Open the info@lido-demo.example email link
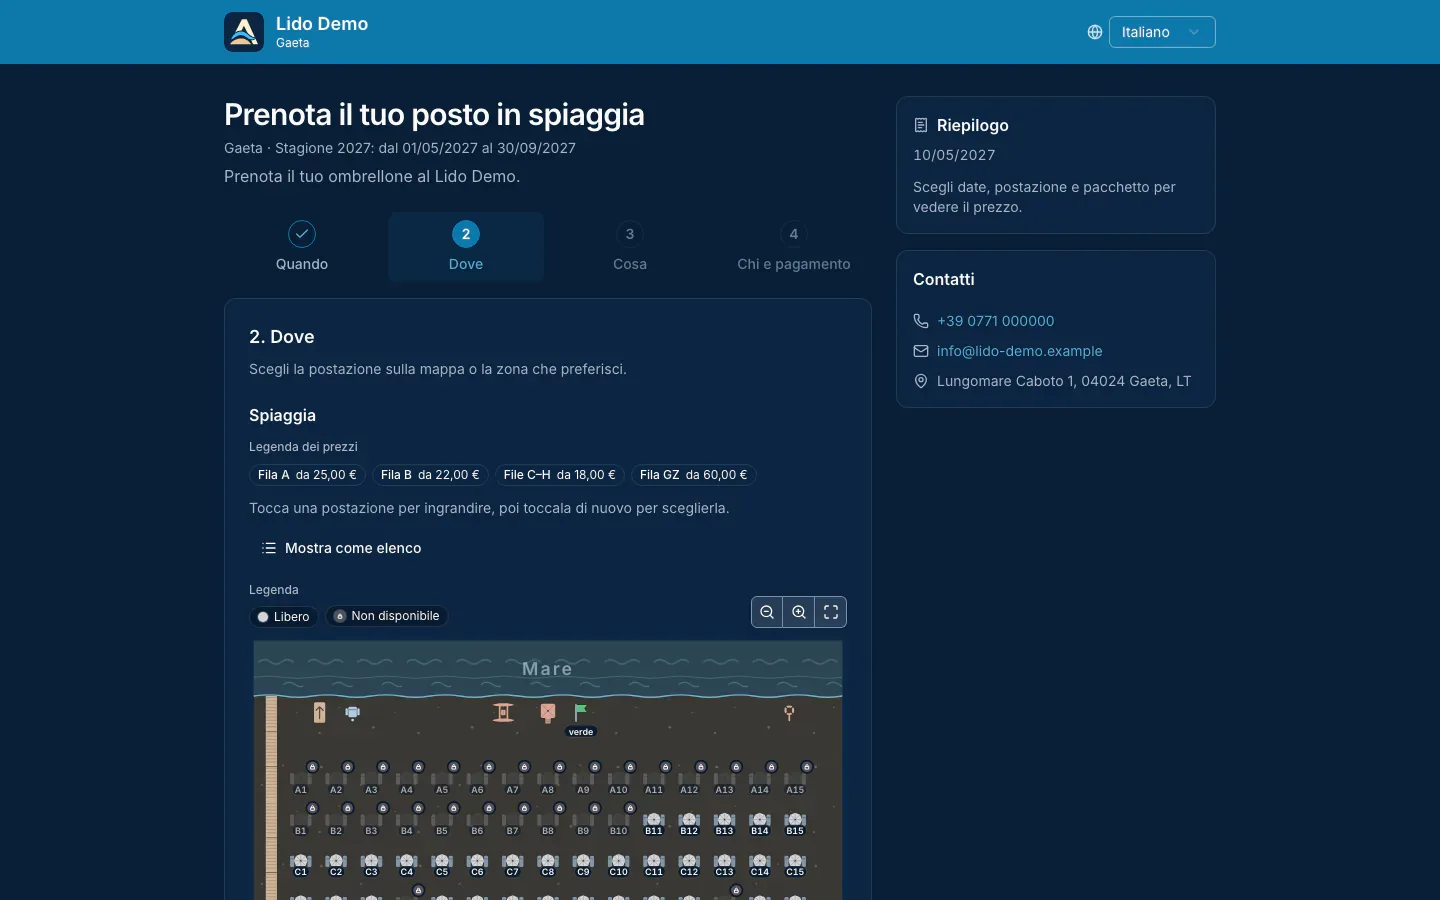 (x=1019, y=351)
